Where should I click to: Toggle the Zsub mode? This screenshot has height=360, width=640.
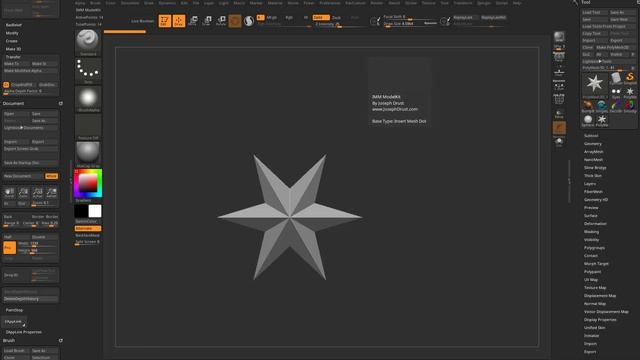tap(336, 18)
